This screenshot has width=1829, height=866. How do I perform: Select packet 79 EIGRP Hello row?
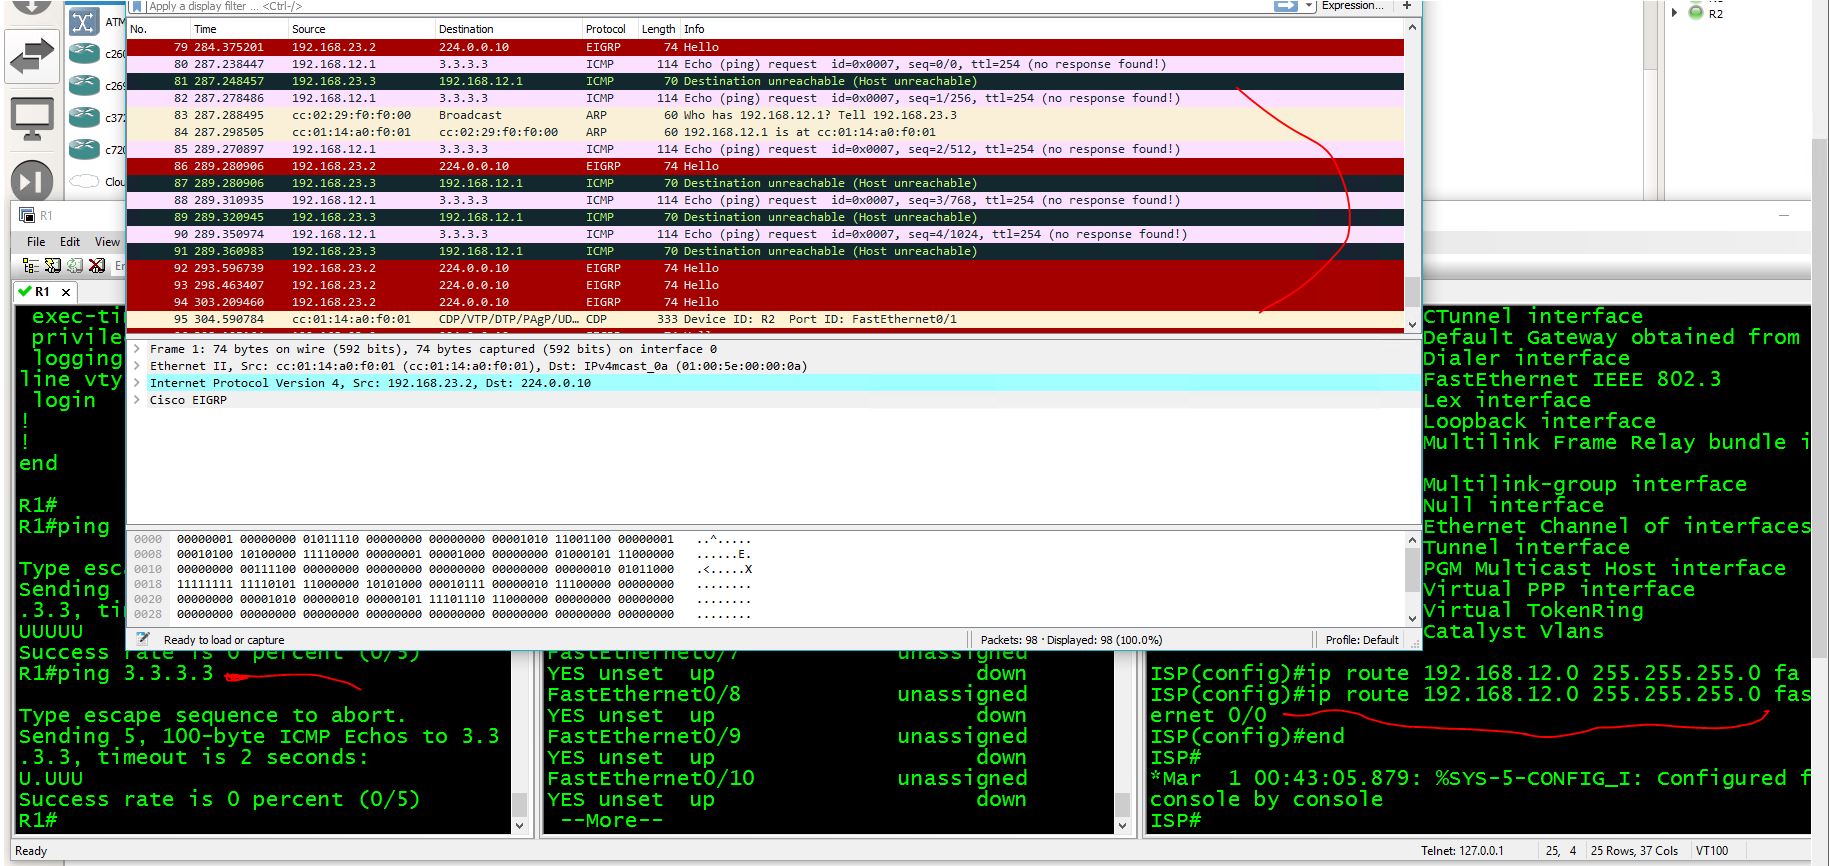(x=765, y=47)
